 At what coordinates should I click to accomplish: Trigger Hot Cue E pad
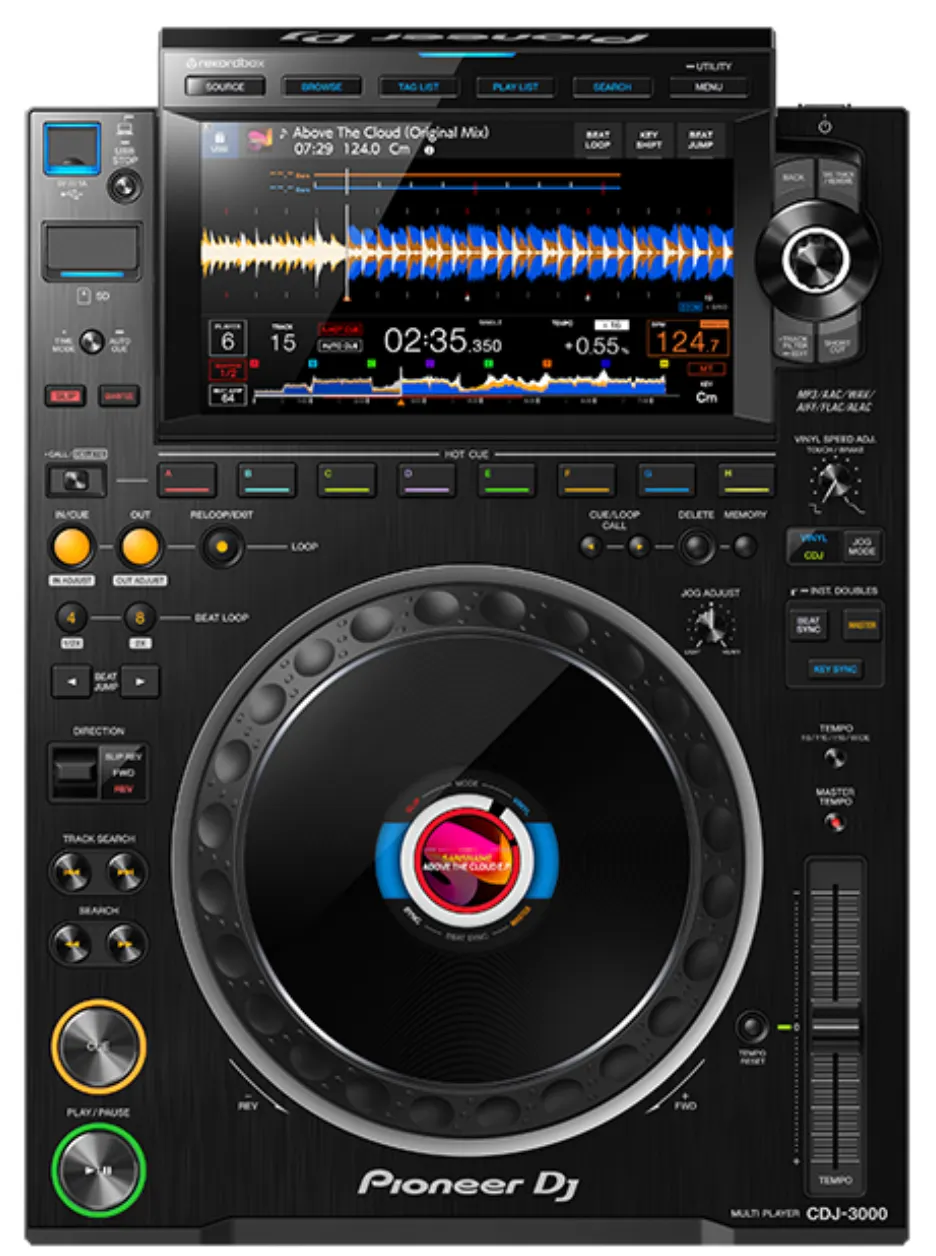tap(507, 480)
